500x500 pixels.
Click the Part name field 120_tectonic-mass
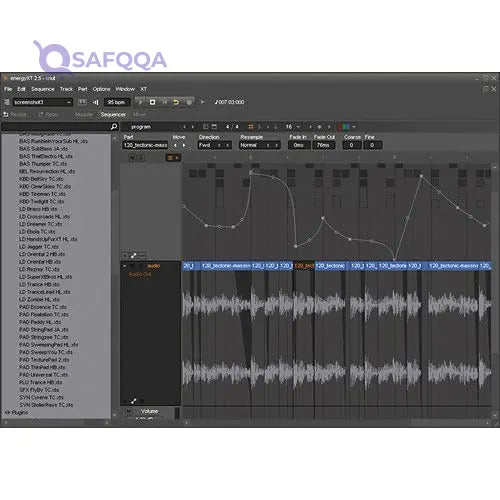pos(145,145)
